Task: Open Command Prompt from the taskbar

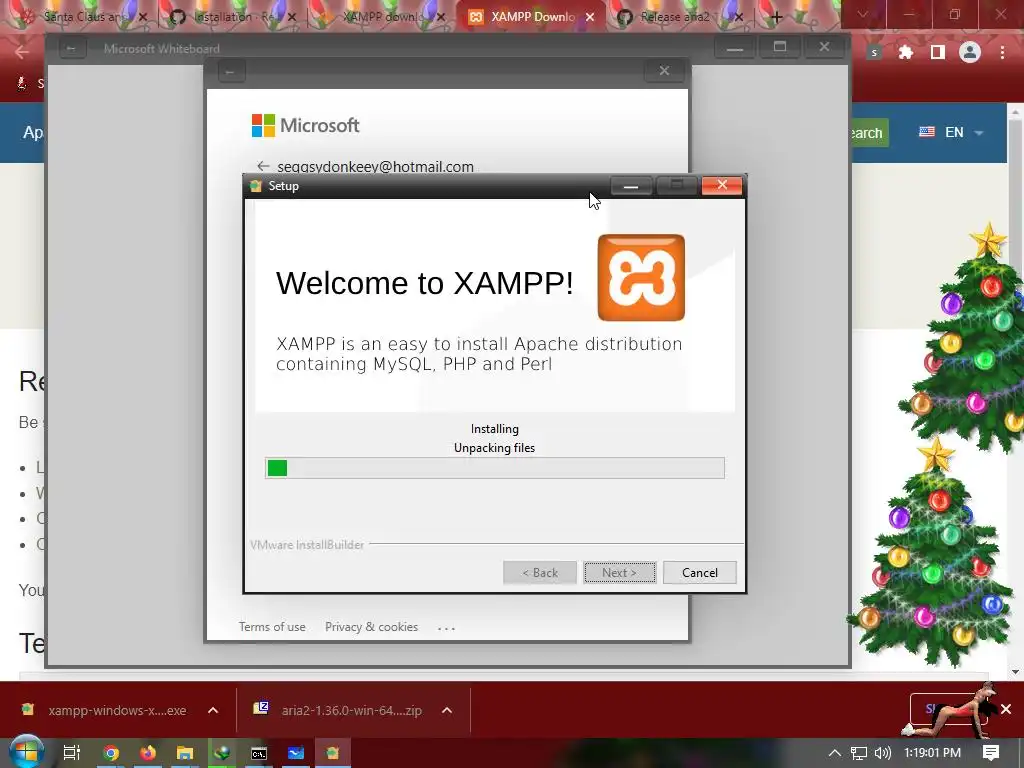Action: click(x=259, y=753)
